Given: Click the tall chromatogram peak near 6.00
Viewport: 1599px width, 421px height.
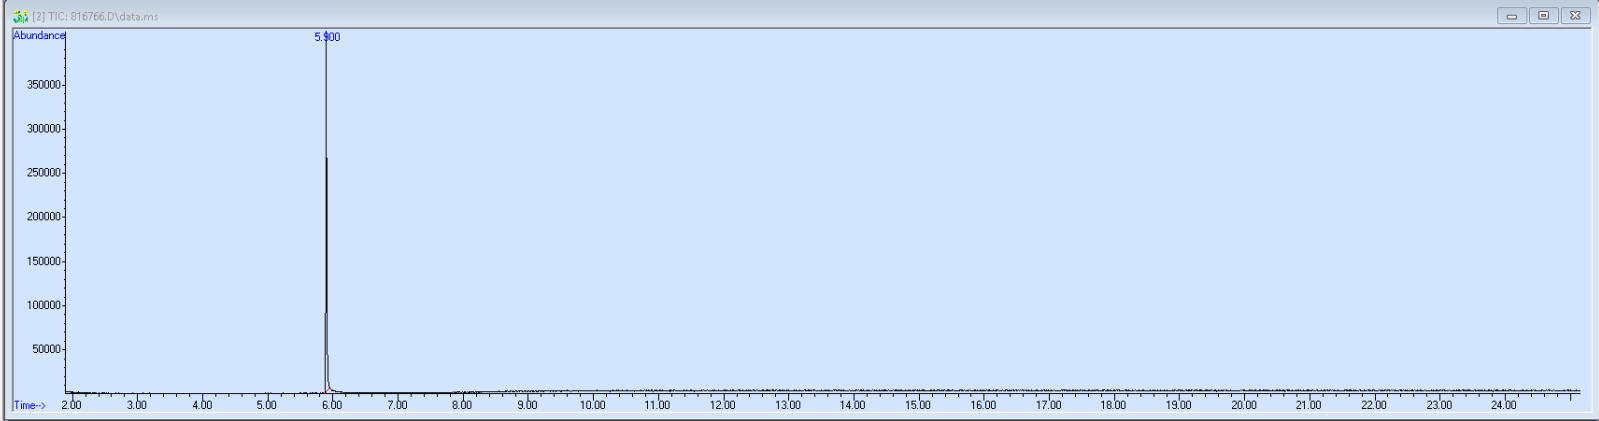Looking at the screenshot, I should [326, 200].
